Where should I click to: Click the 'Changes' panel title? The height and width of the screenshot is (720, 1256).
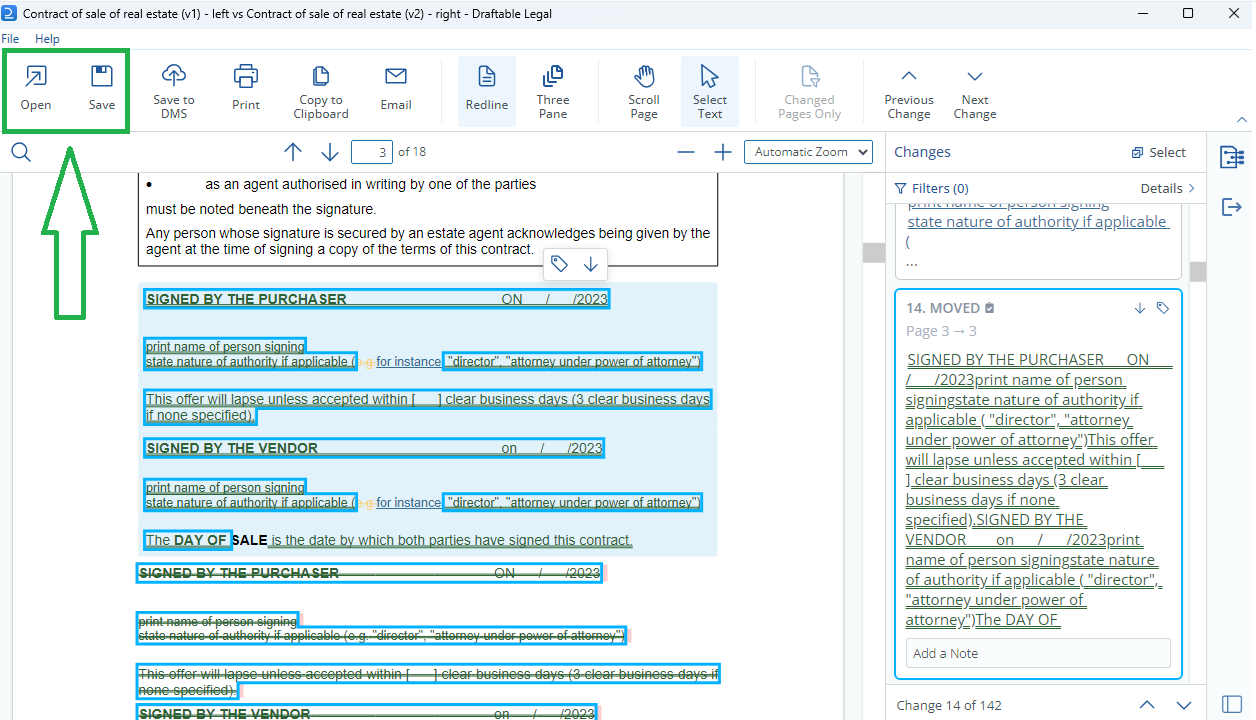point(922,152)
